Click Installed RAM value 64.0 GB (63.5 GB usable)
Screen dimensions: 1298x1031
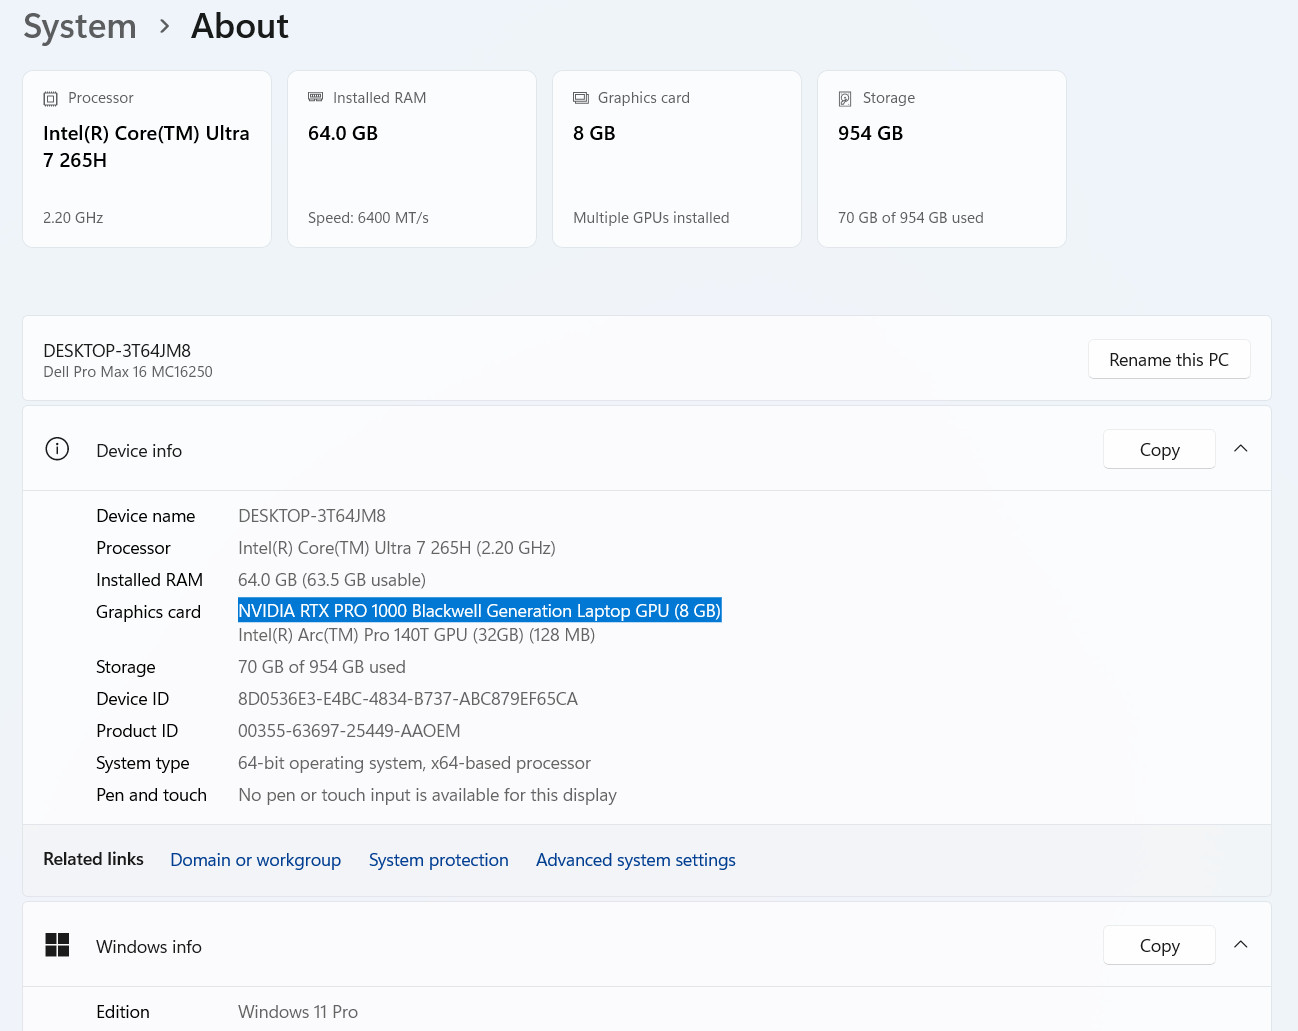[x=332, y=580]
